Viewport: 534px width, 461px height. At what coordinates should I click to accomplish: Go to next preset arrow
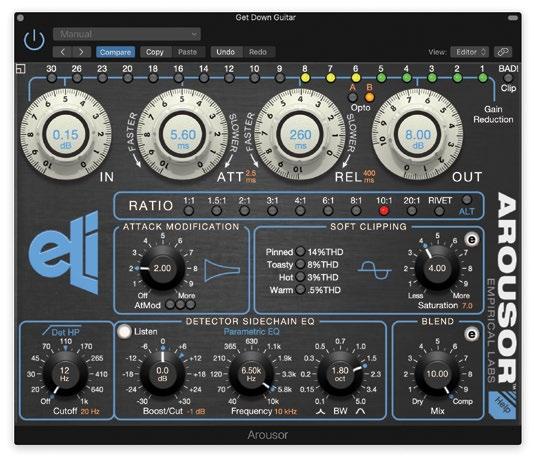[x=81, y=52]
